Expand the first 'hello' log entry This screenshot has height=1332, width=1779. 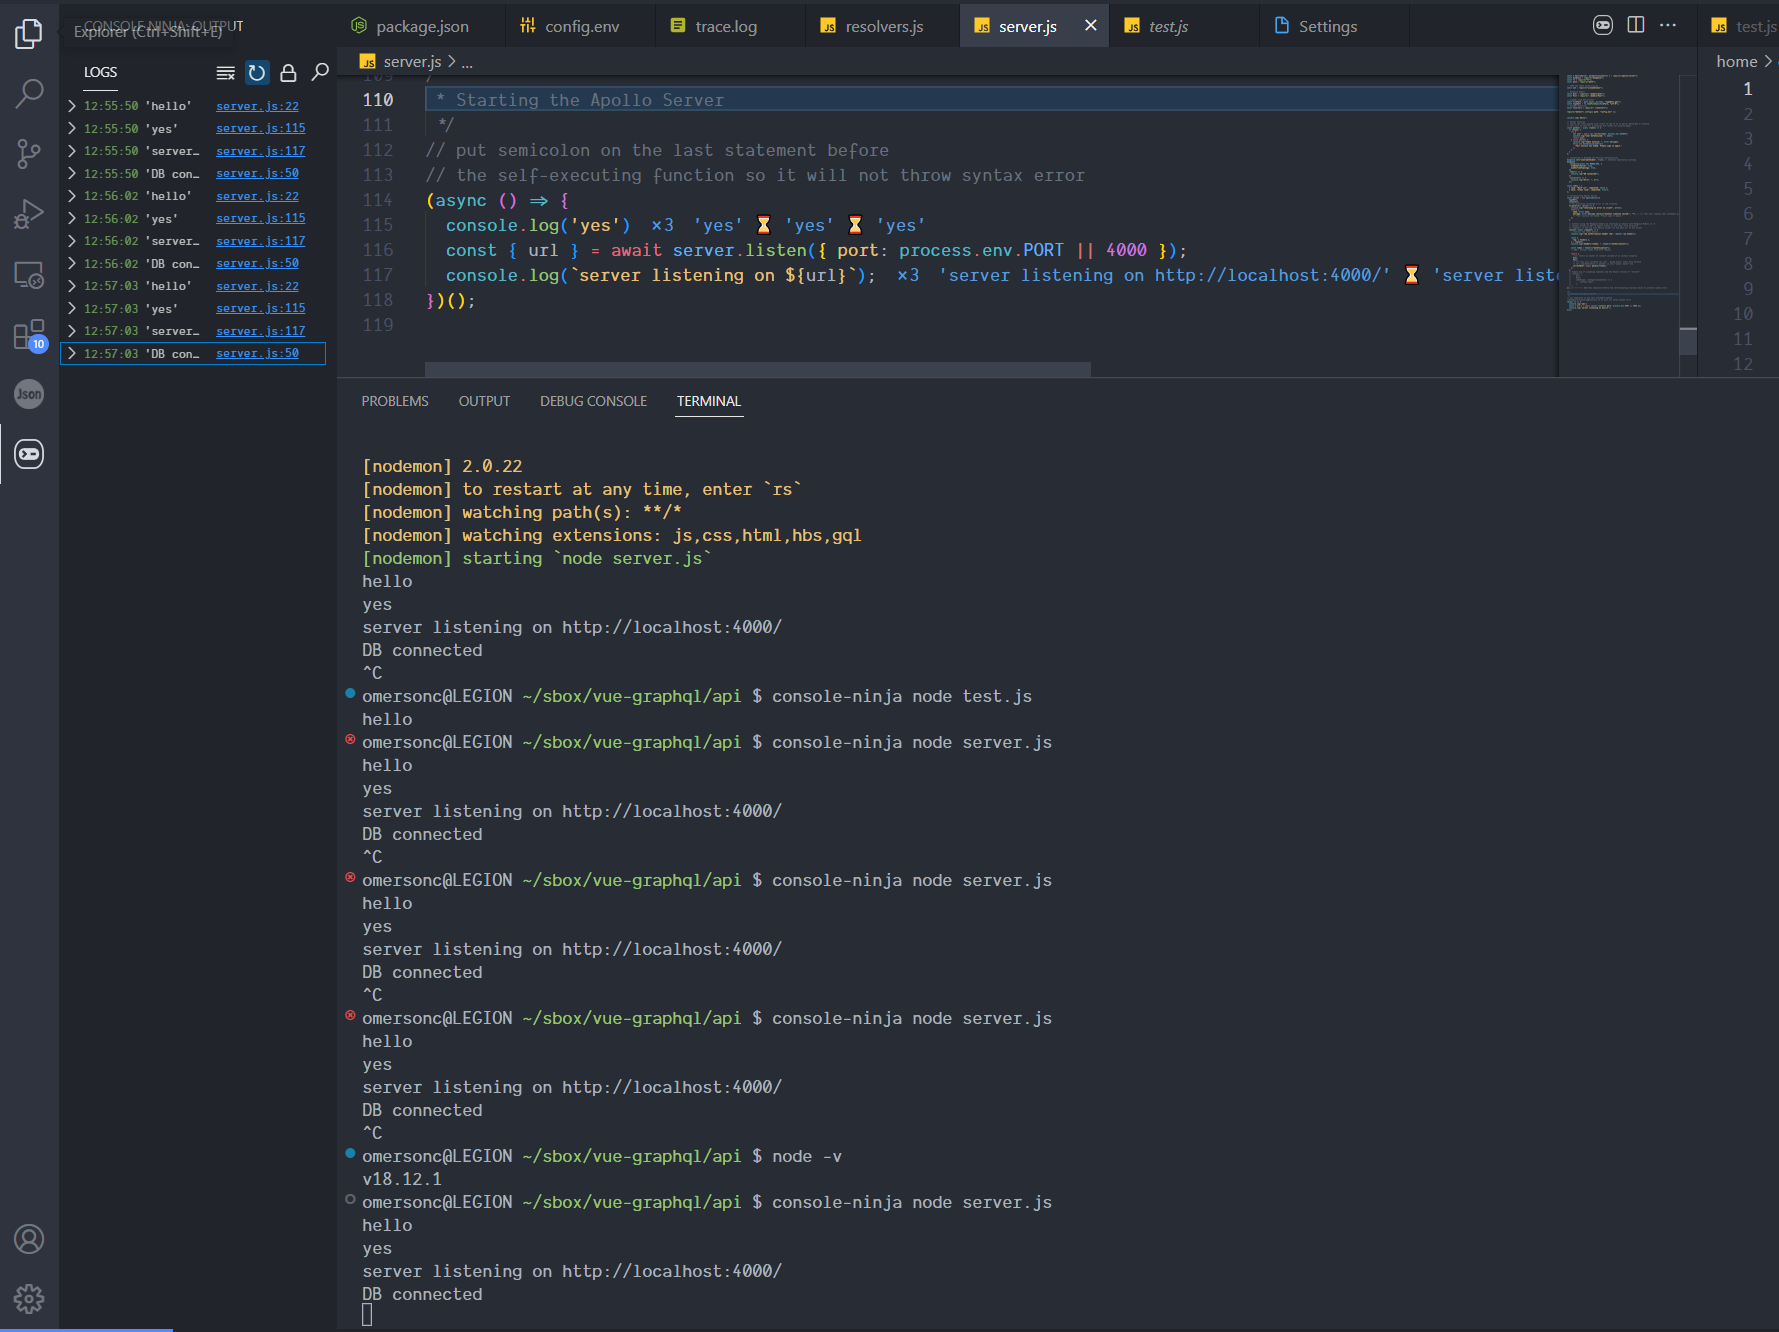tap(71, 105)
